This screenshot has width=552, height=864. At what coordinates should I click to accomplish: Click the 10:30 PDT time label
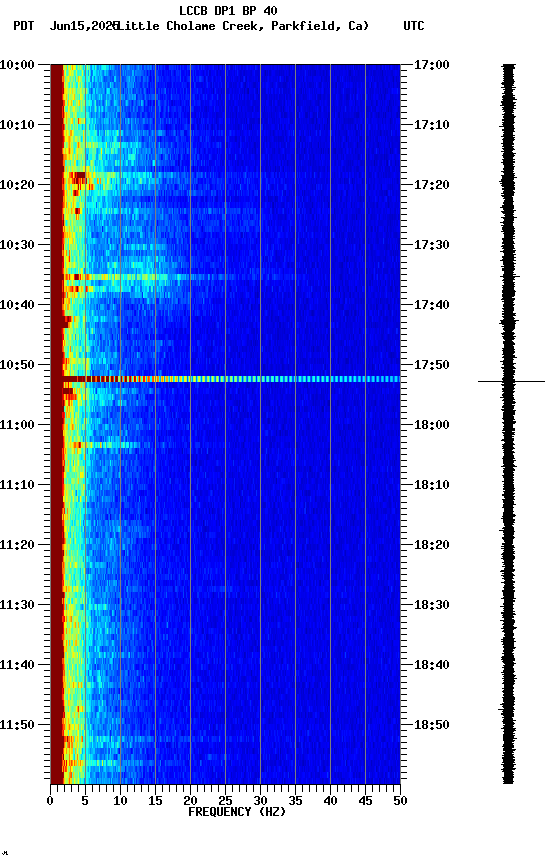click(17, 245)
